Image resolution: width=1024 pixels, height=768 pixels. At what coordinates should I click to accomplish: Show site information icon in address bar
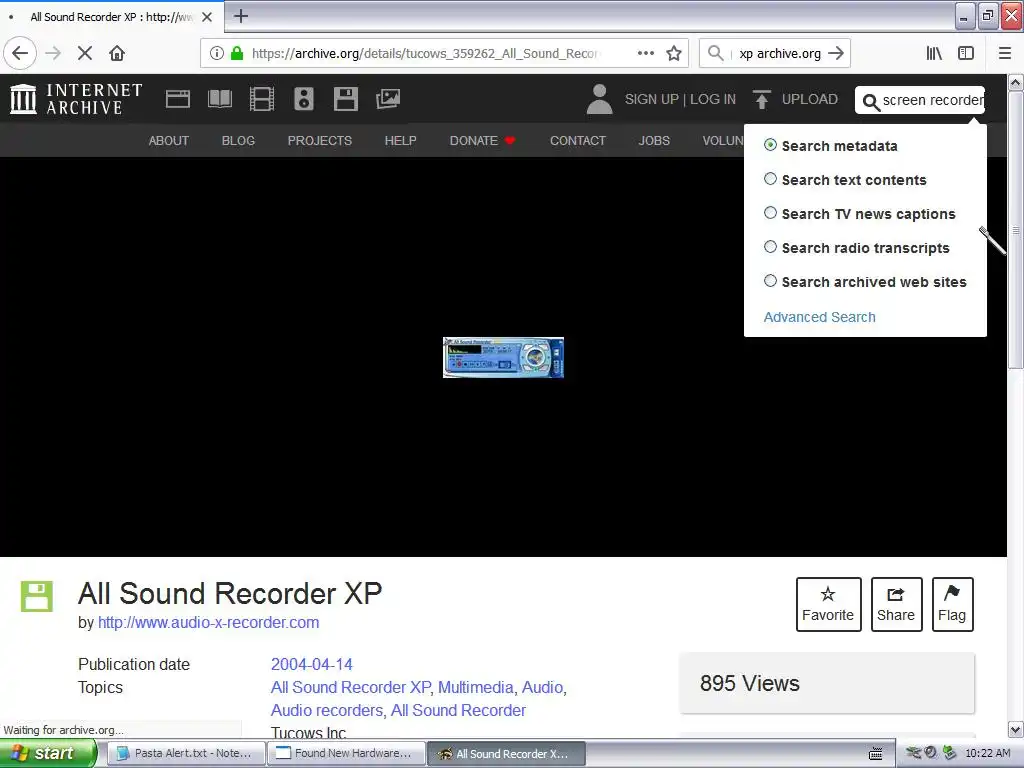pyautogui.click(x=217, y=53)
